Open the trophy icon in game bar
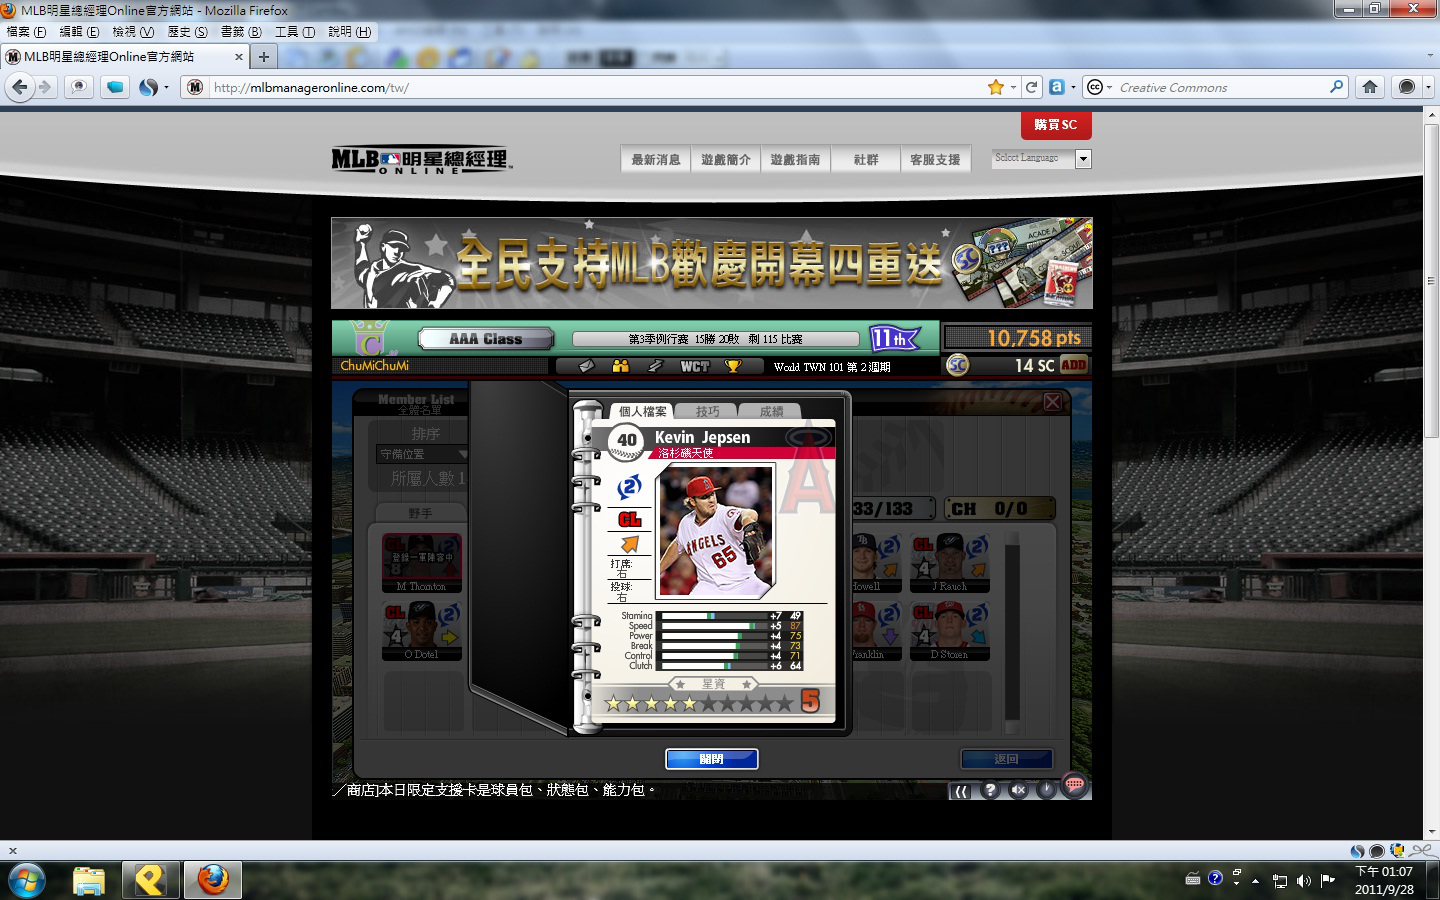 click(x=733, y=366)
